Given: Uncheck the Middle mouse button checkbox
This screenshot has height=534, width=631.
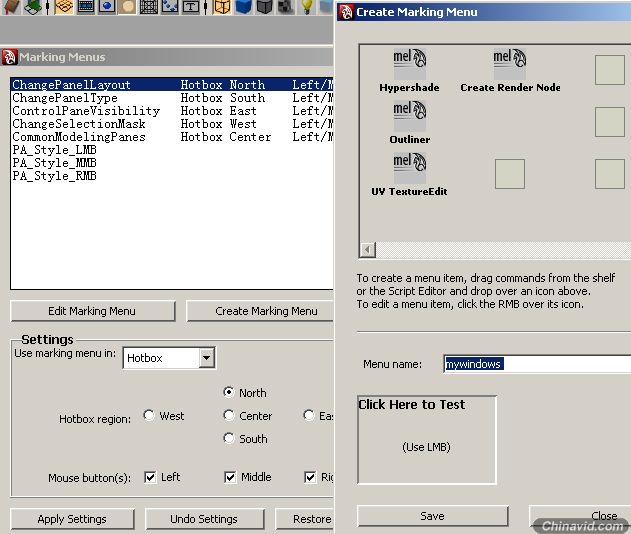Looking at the screenshot, I should [230, 477].
